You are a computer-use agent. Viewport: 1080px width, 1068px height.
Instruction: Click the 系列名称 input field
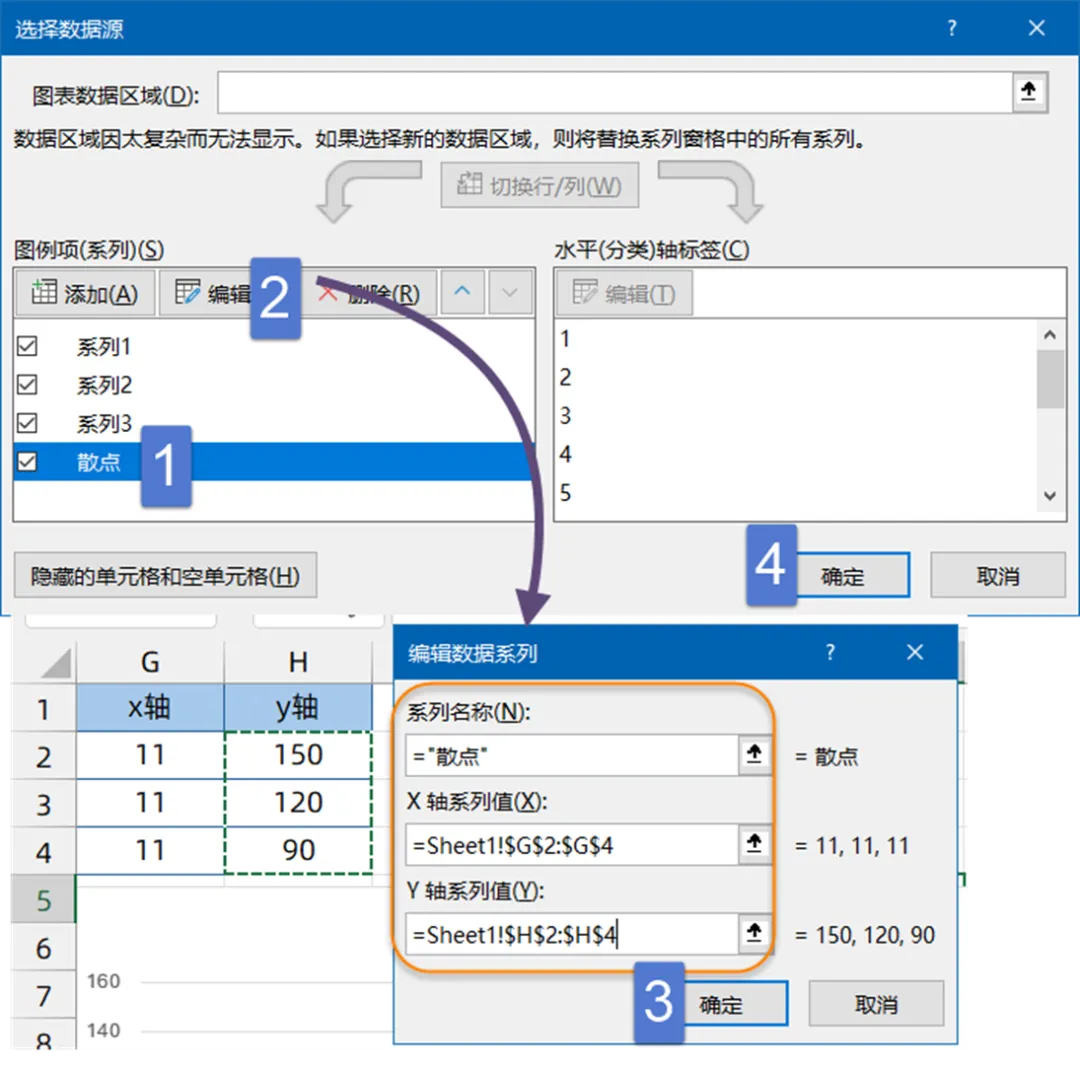572,755
